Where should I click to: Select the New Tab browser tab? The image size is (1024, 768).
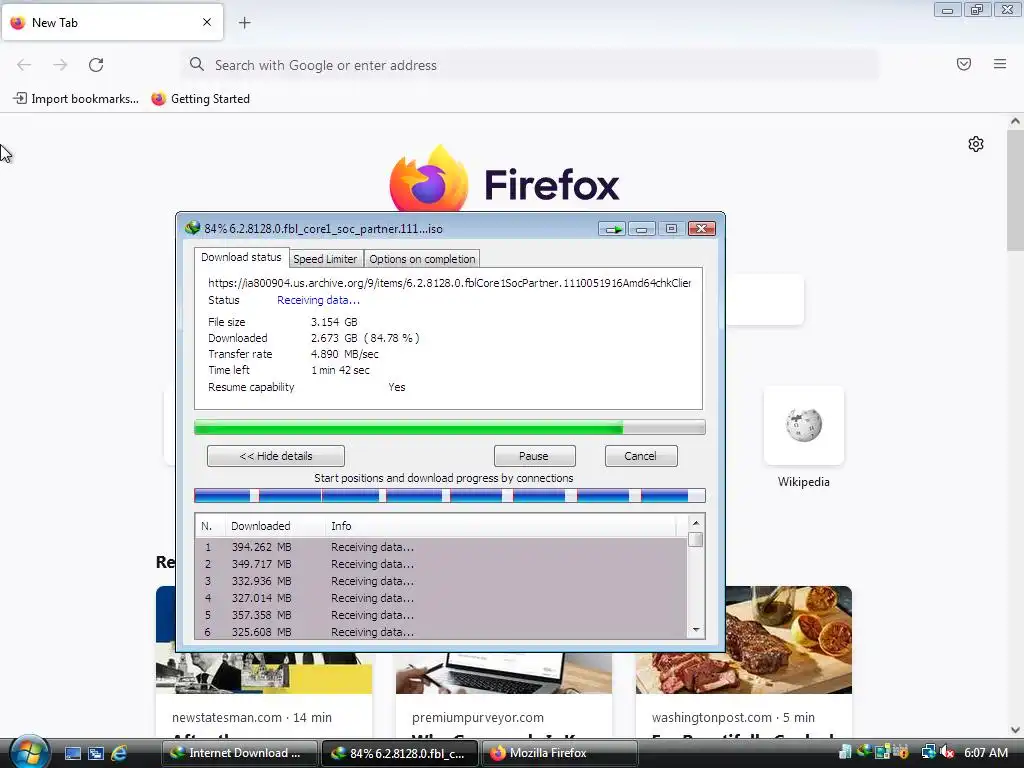click(x=112, y=22)
